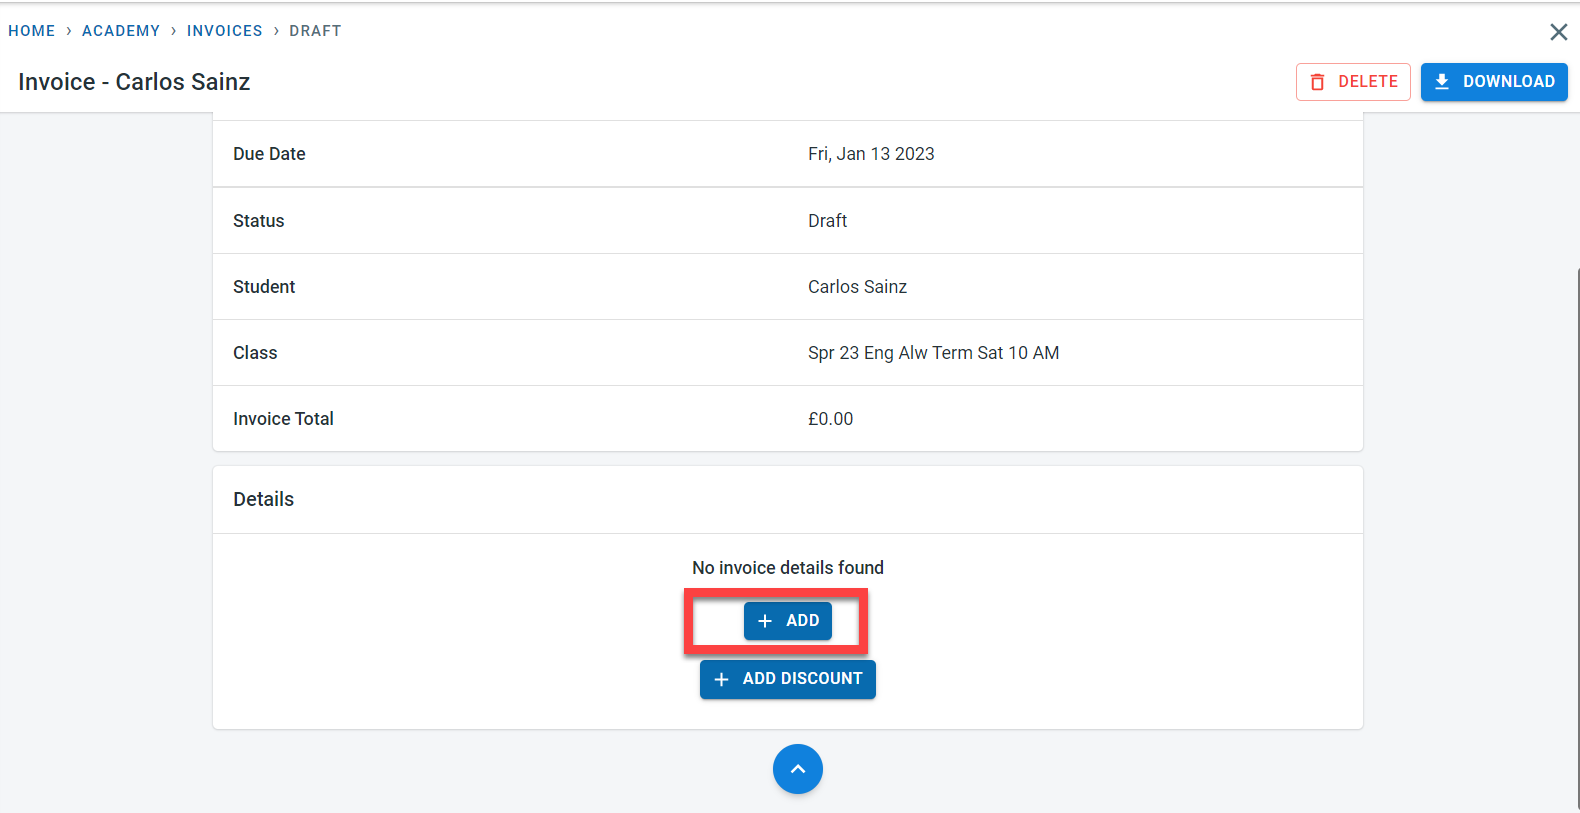Navigate to INVOICES via breadcrumb

pos(224,31)
